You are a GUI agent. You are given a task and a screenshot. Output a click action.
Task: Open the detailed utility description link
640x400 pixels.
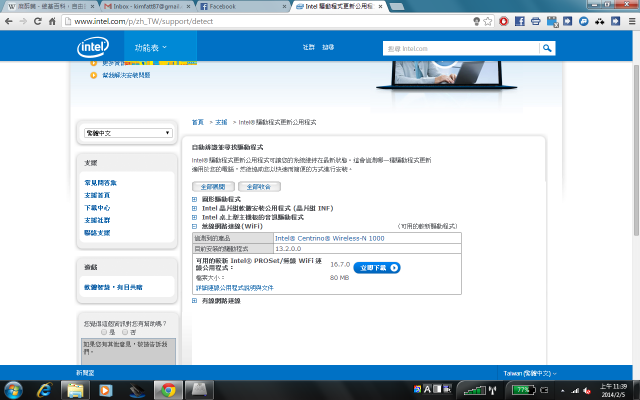point(235,288)
